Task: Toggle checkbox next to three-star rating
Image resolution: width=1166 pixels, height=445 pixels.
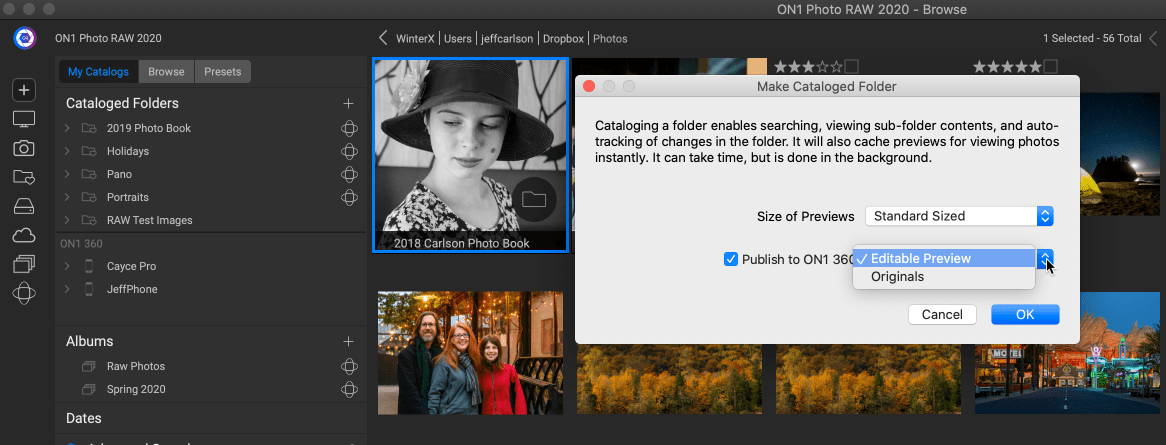Action: [x=851, y=67]
